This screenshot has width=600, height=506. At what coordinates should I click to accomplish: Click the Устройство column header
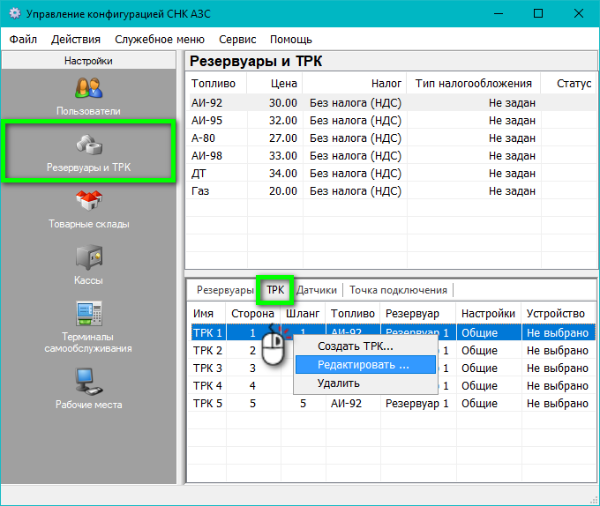pyautogui.click(x=554, y=313)
